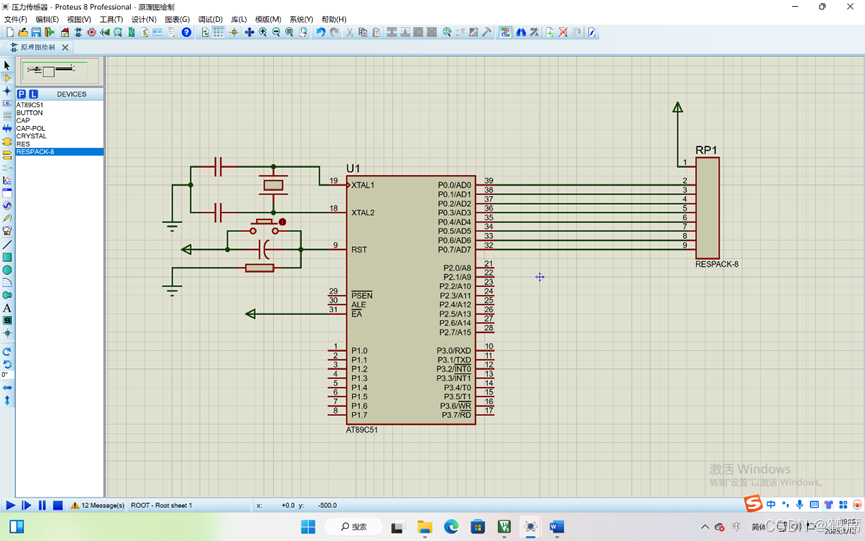Open the blue Help question mark icon
The width and height of the screenshot is (865, 541).
pyautogui.click(x=186, y=33)
